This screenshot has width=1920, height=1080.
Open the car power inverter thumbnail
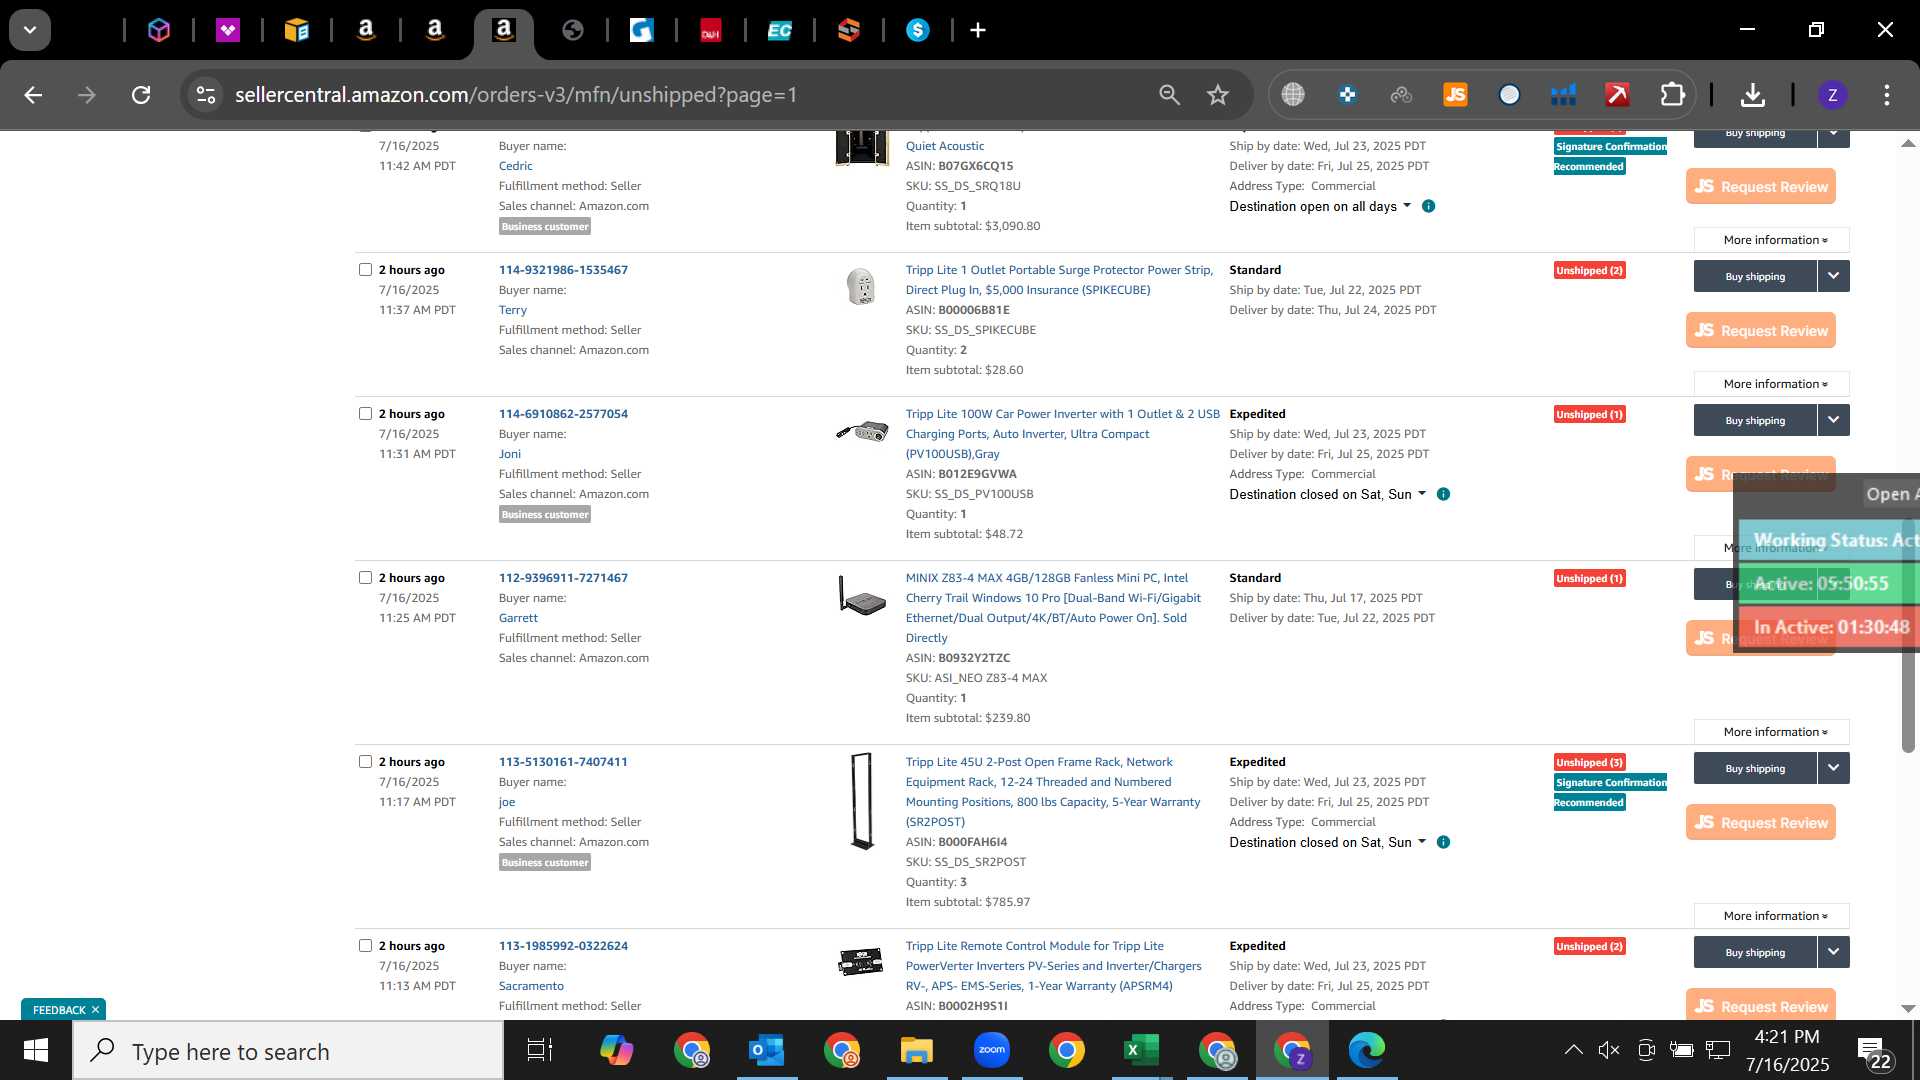click(x=862, y=431)
